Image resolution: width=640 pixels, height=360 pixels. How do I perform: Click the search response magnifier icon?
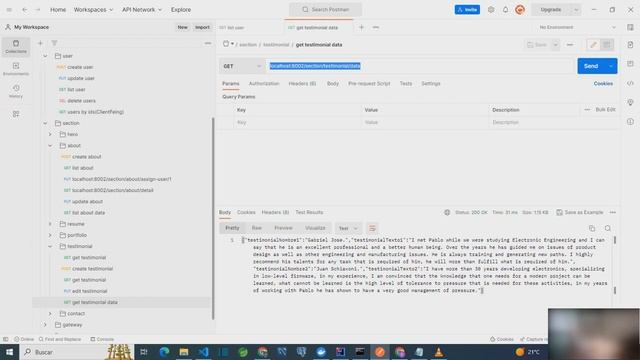point(608,228)
